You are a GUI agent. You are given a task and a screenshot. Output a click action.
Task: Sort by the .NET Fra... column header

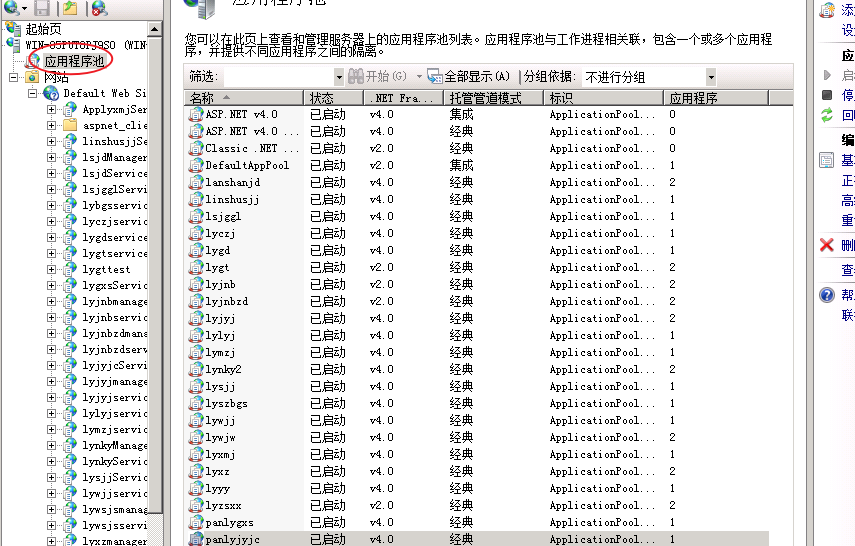(x=404, y=98)
